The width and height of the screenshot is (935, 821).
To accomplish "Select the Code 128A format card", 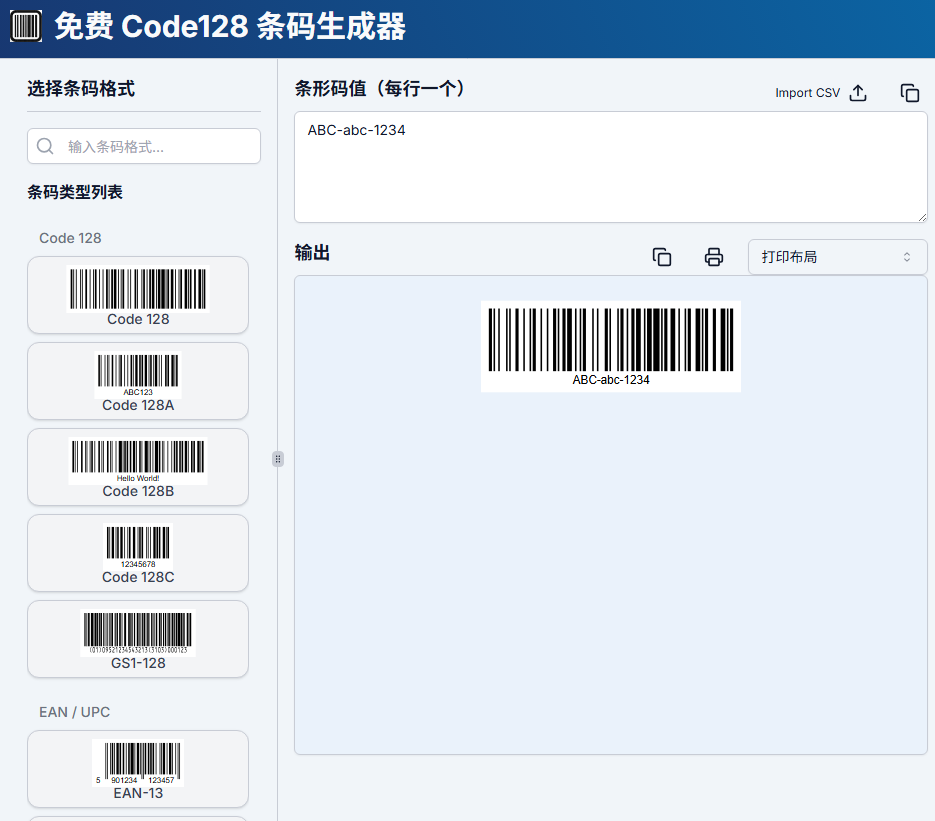I will point(138,381).
